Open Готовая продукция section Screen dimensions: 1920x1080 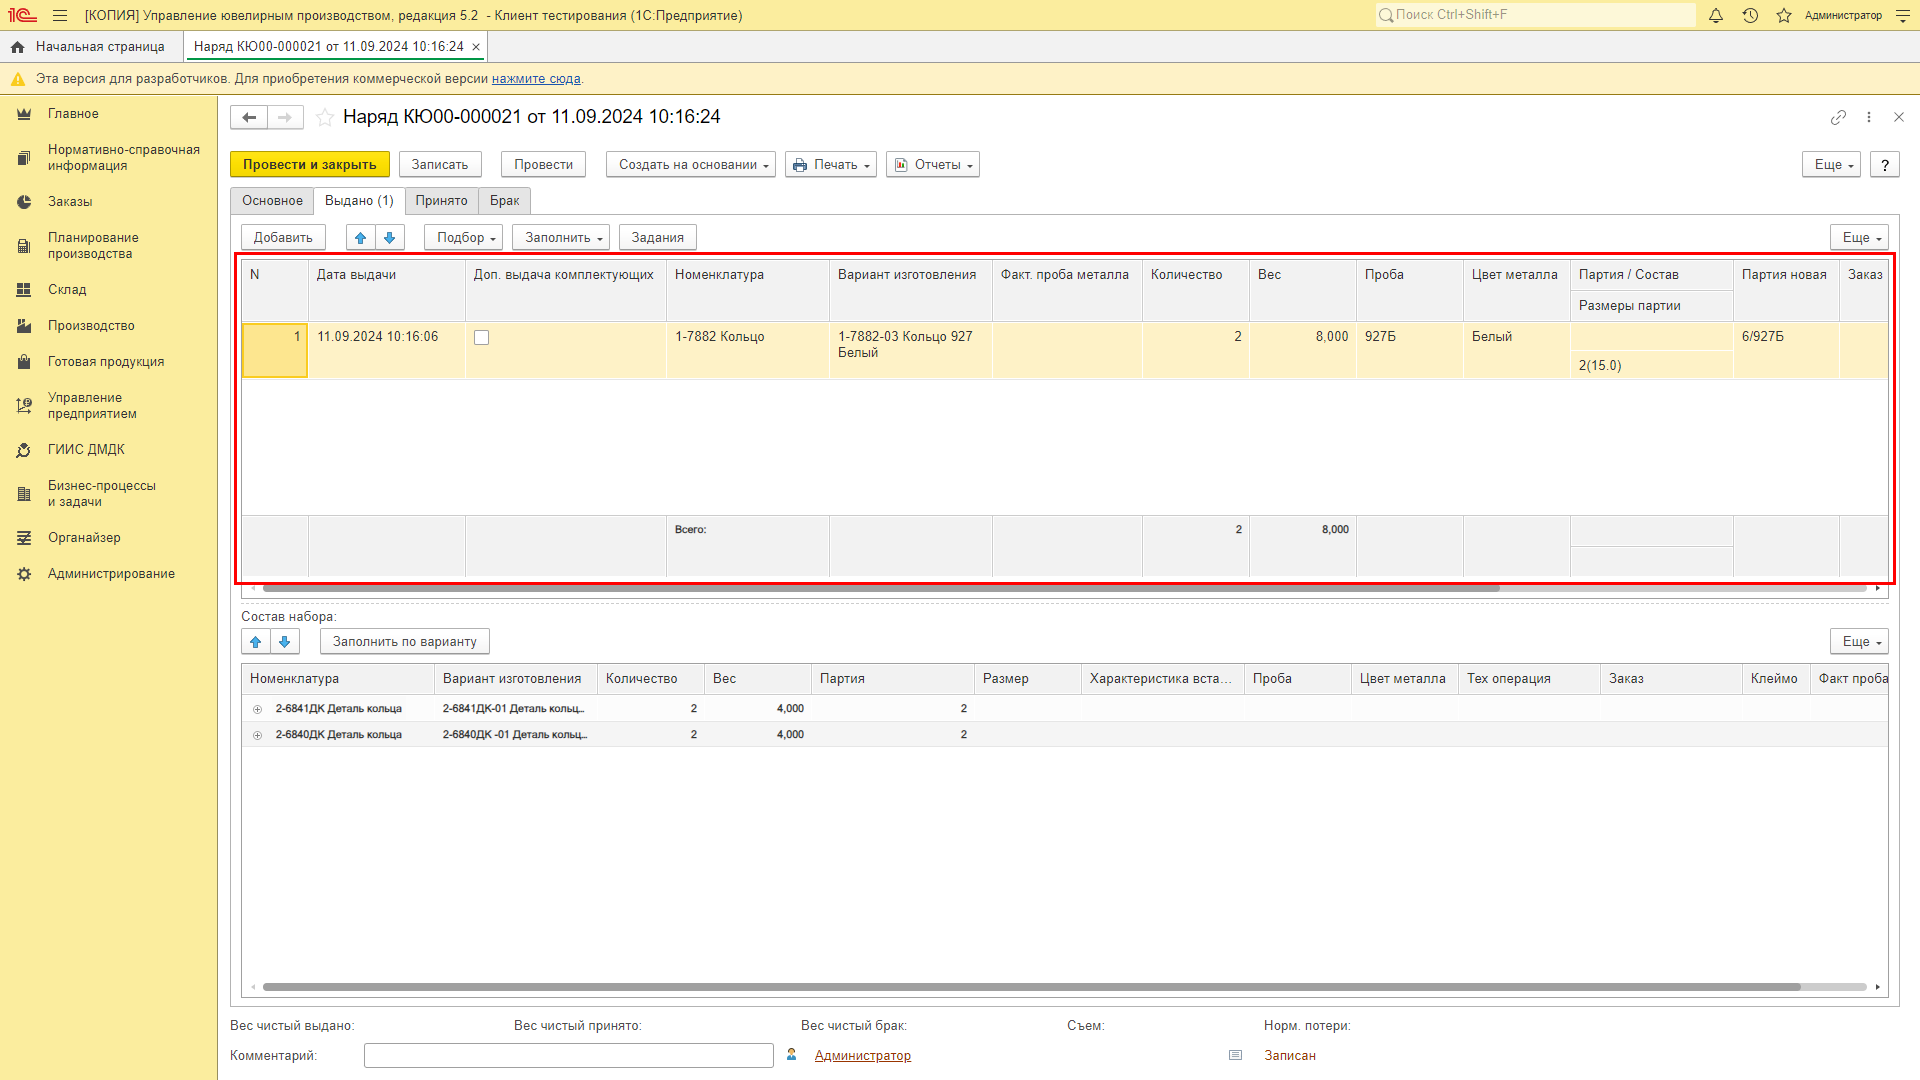click(106, 362)
